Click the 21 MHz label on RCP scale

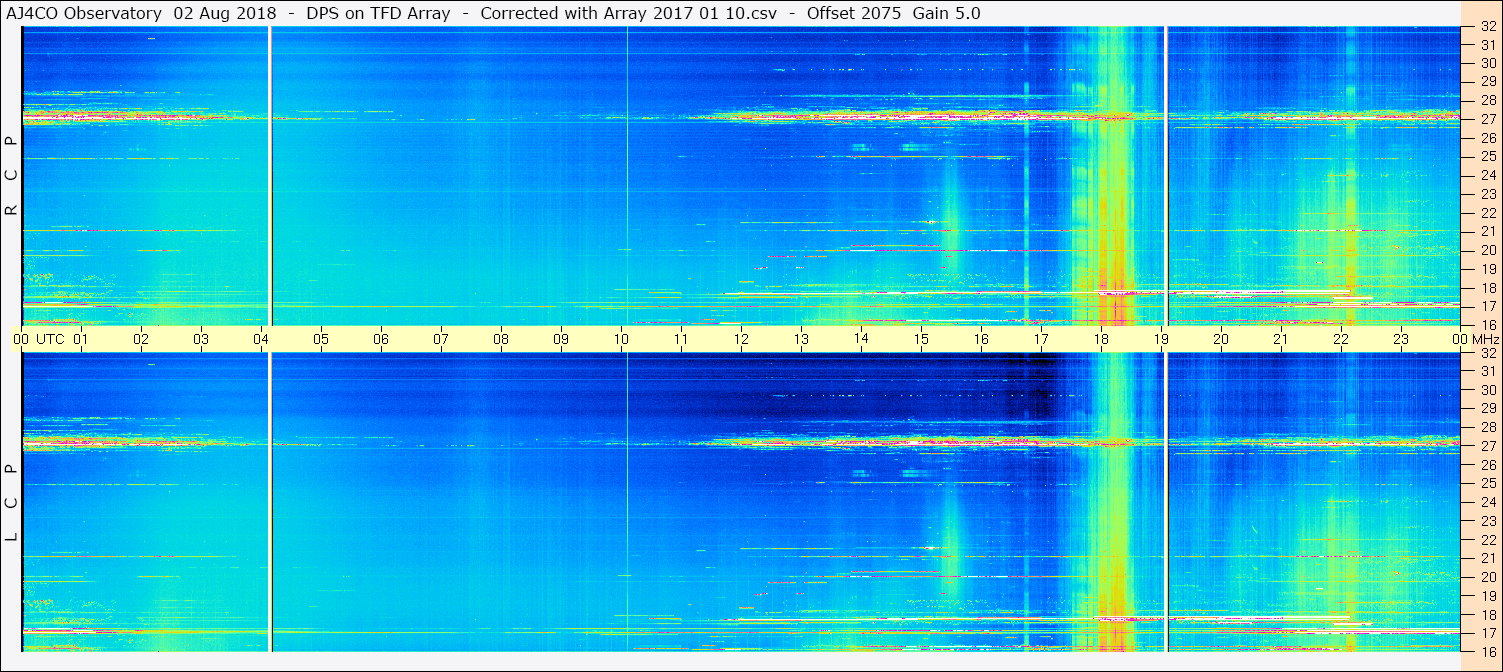[1488, 231]
